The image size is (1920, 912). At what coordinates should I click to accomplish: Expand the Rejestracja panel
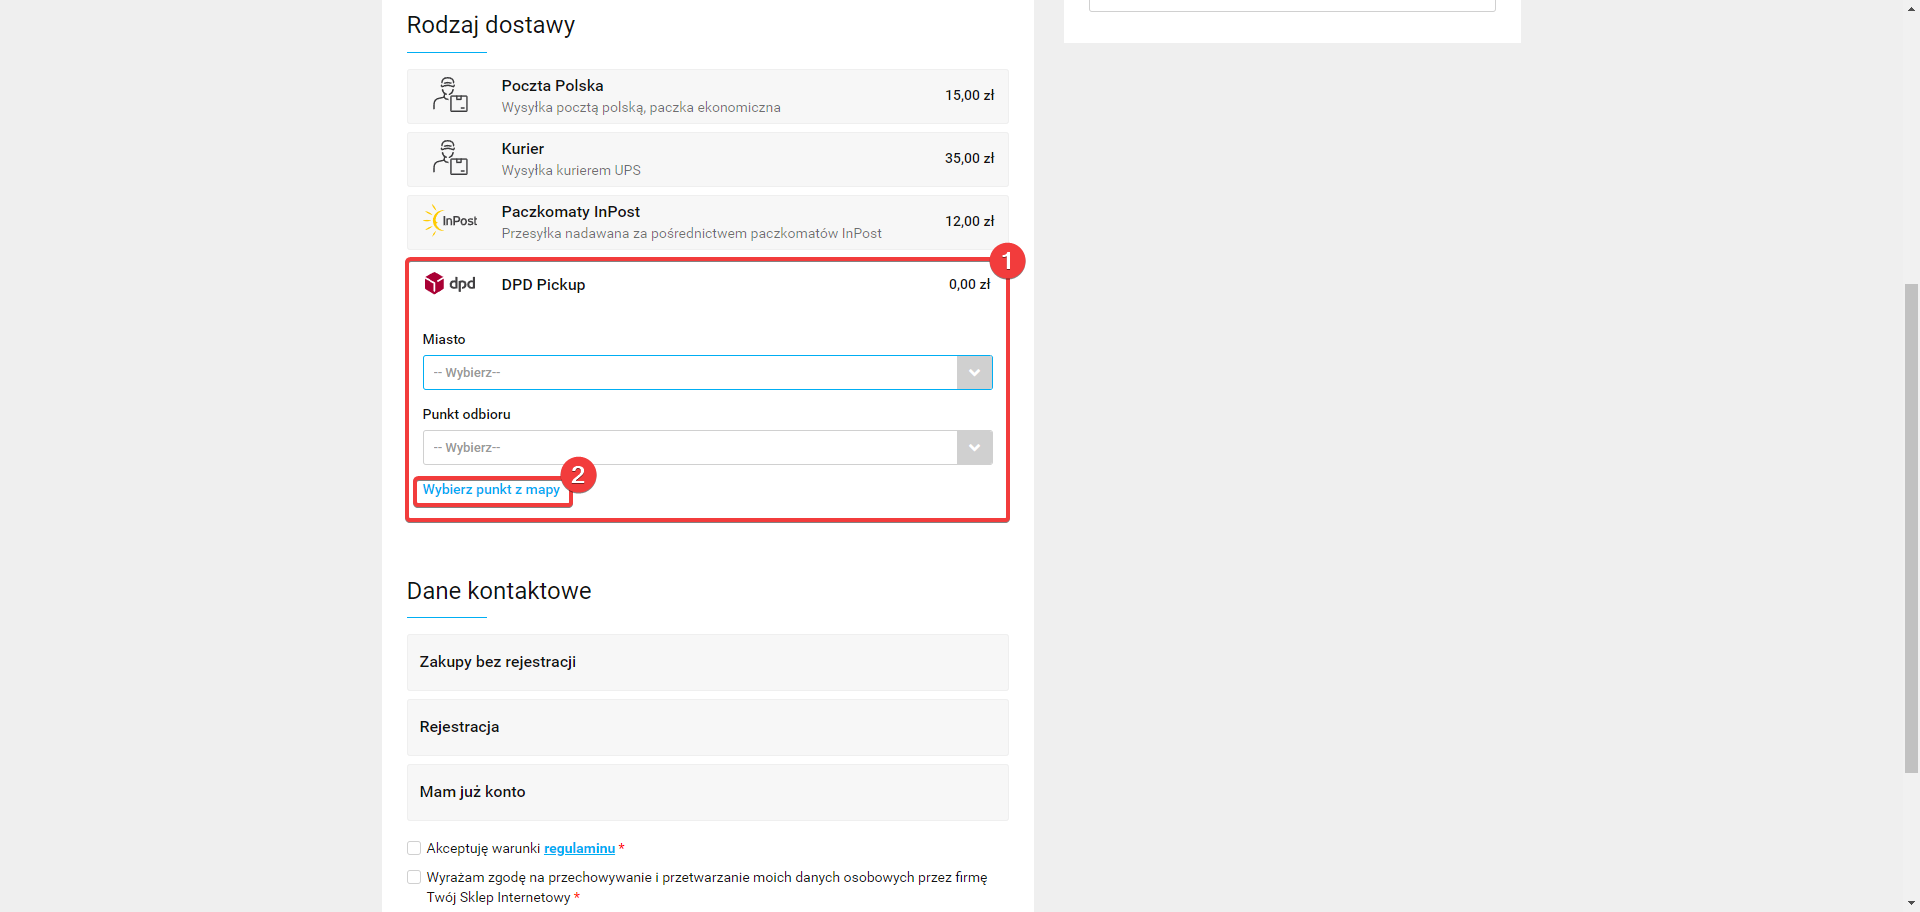click(x=707, y=727)
